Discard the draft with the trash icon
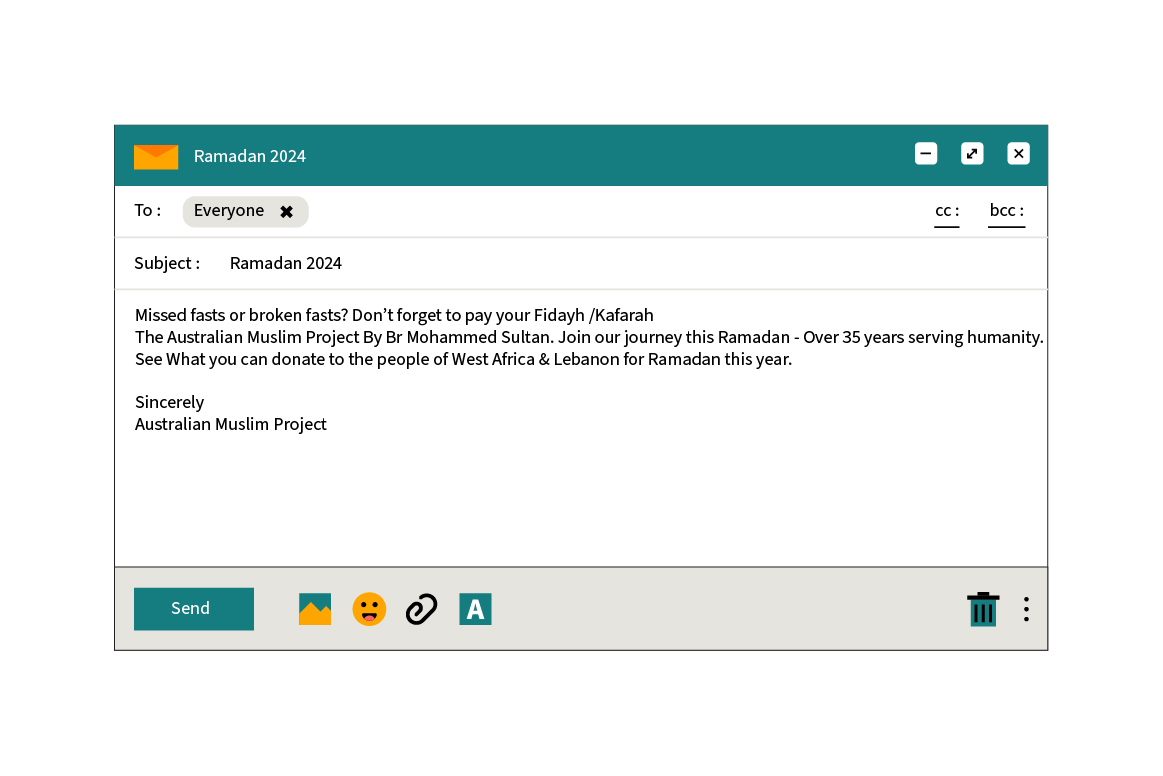This screenshot has width=1163, height=776. [982, 609]
